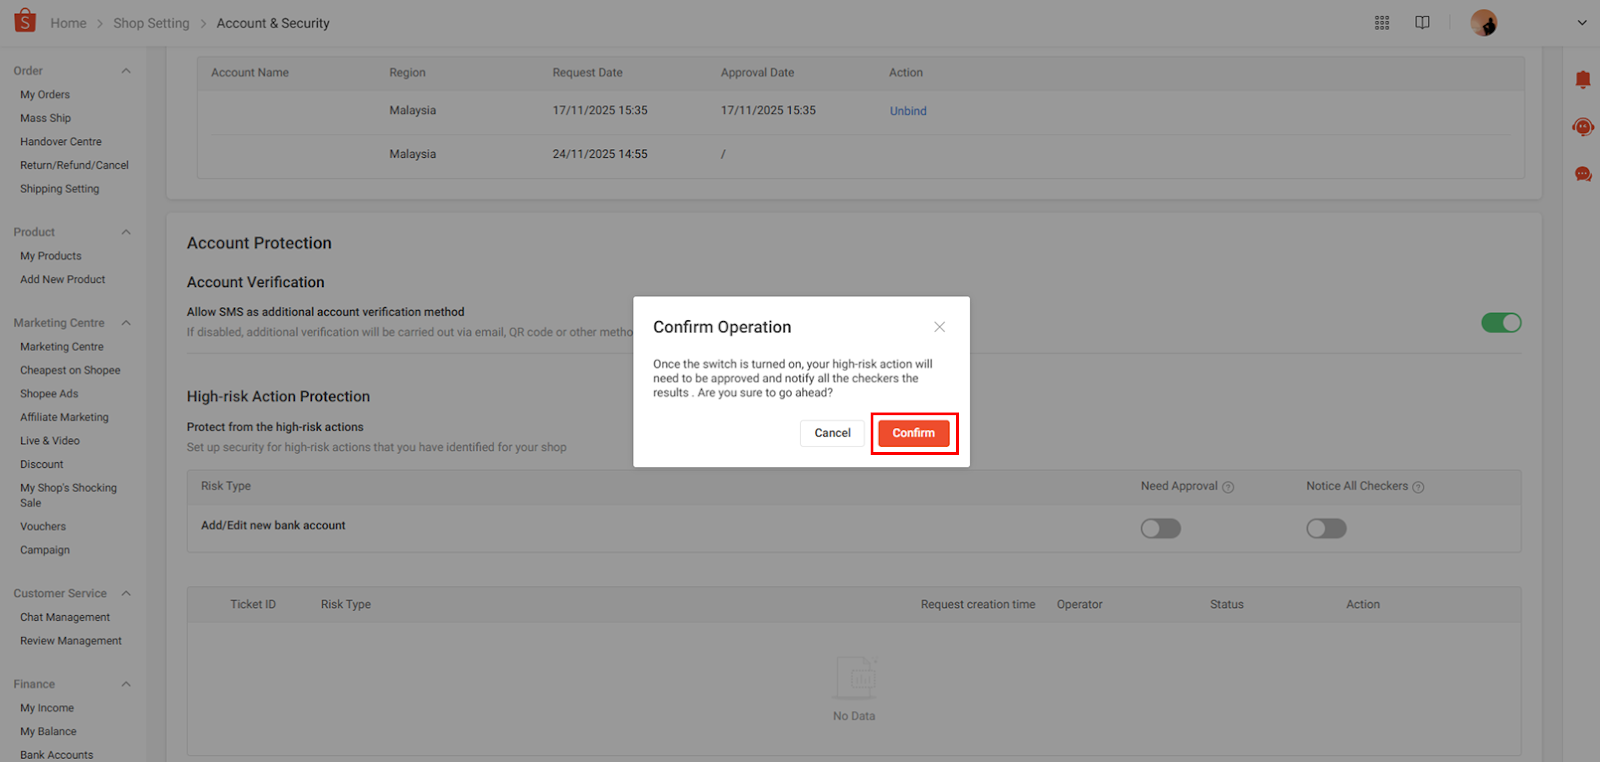
Task: Open My Balance menu item
Action: [x=48, y=732]
